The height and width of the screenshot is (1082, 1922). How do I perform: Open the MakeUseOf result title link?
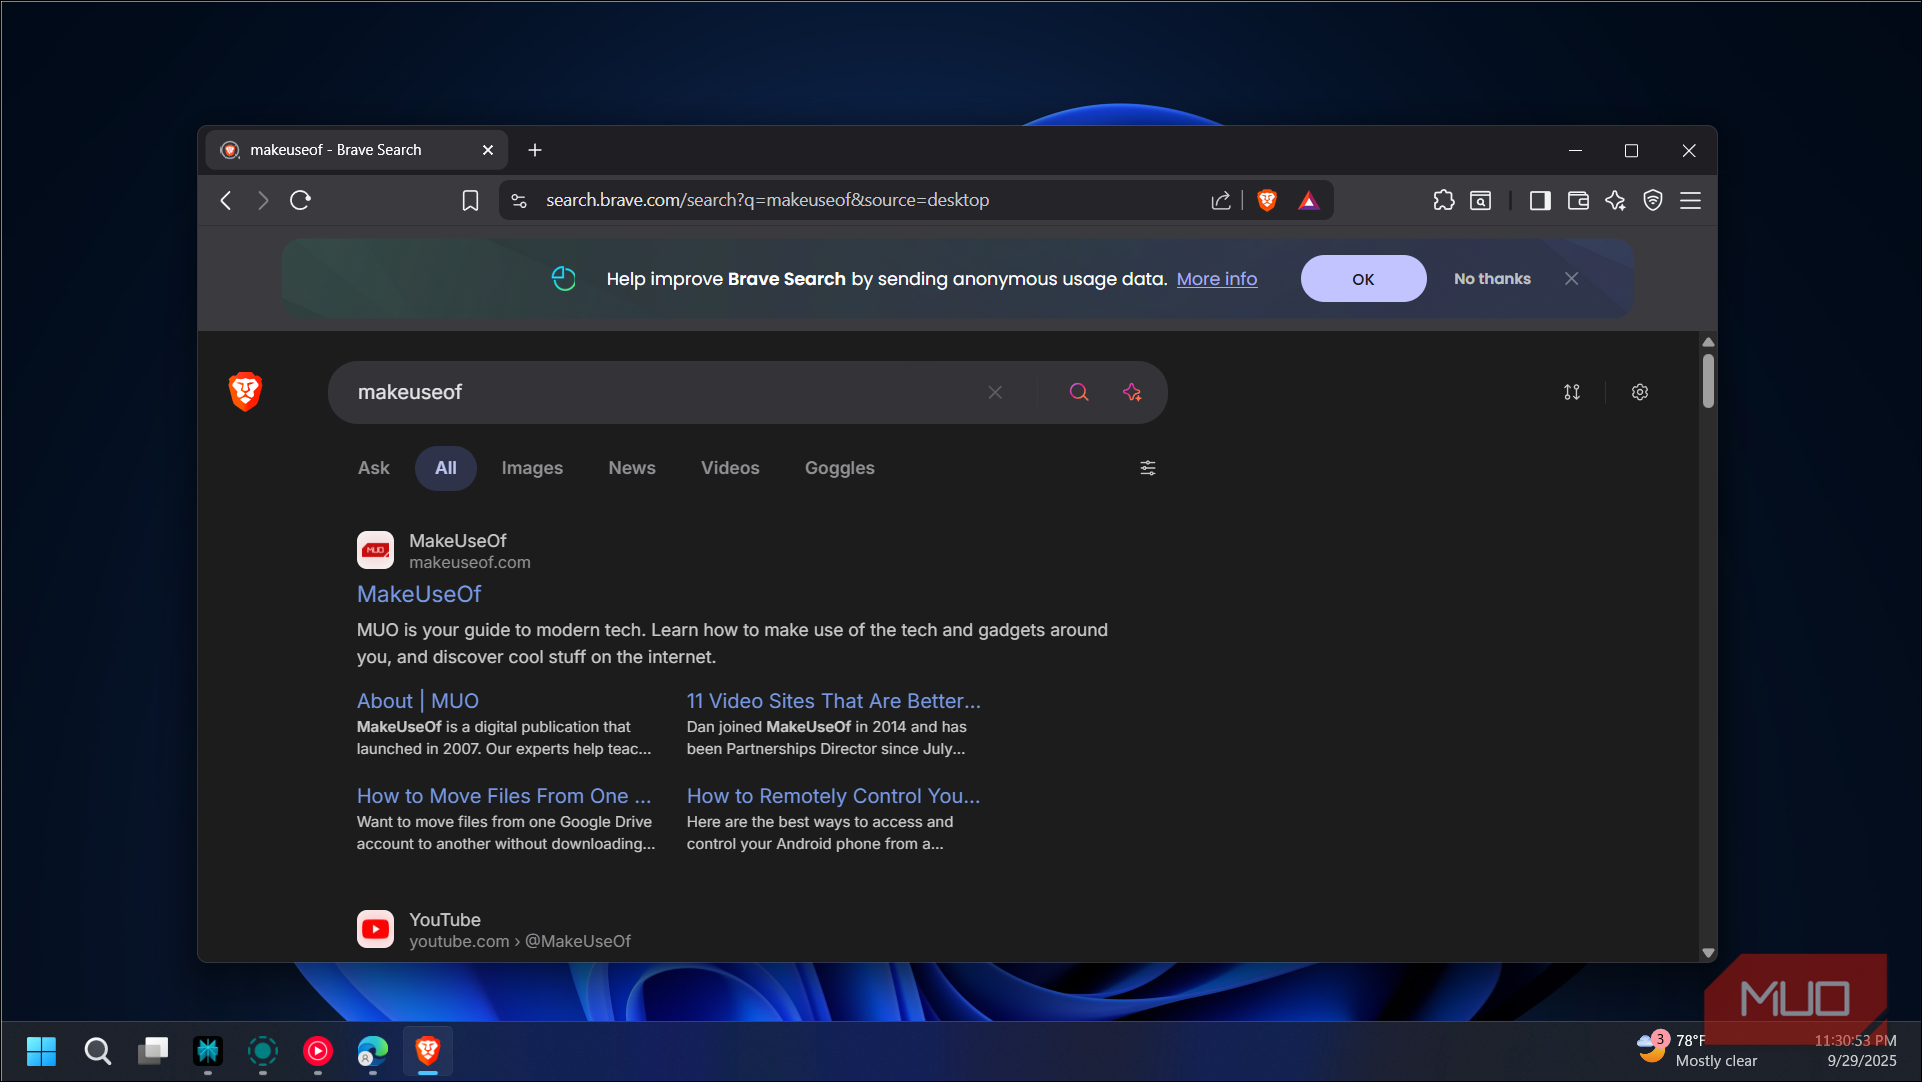[x=419, y=594]
